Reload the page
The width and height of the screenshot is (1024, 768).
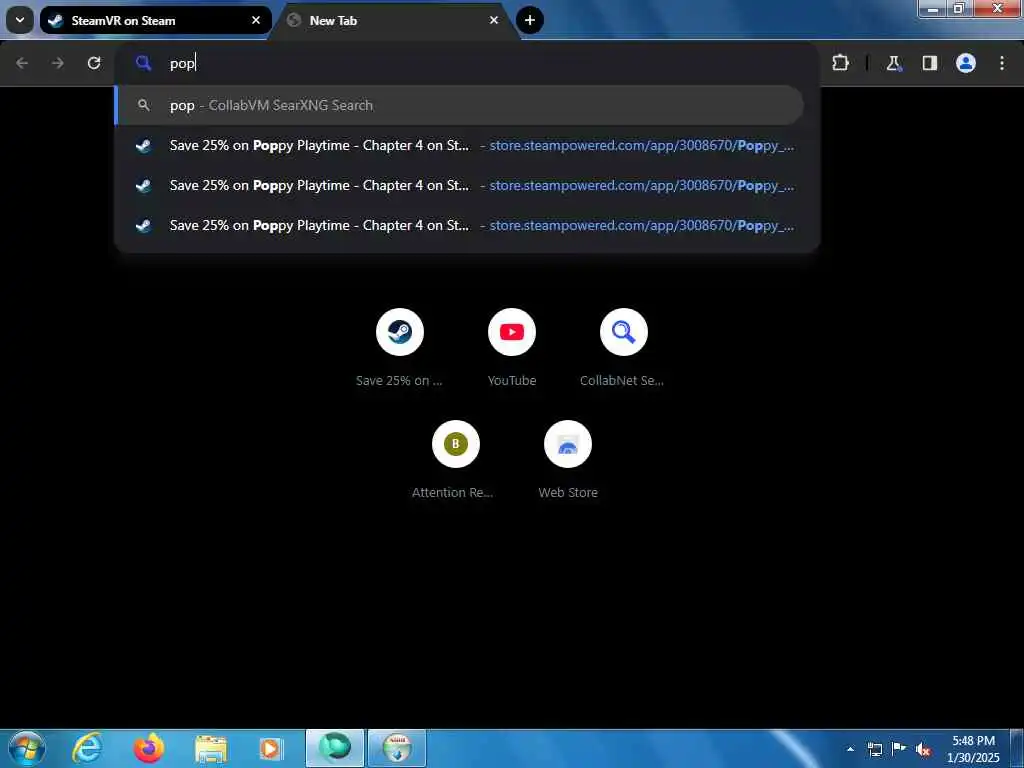[94, 63]
